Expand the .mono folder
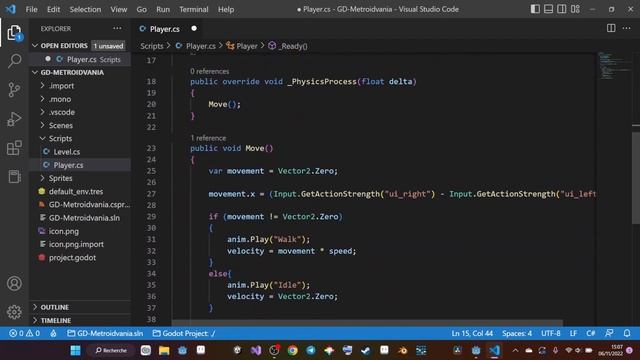This screenshot has height=360, width=640. pyautogui.click(x=60, y=99)
